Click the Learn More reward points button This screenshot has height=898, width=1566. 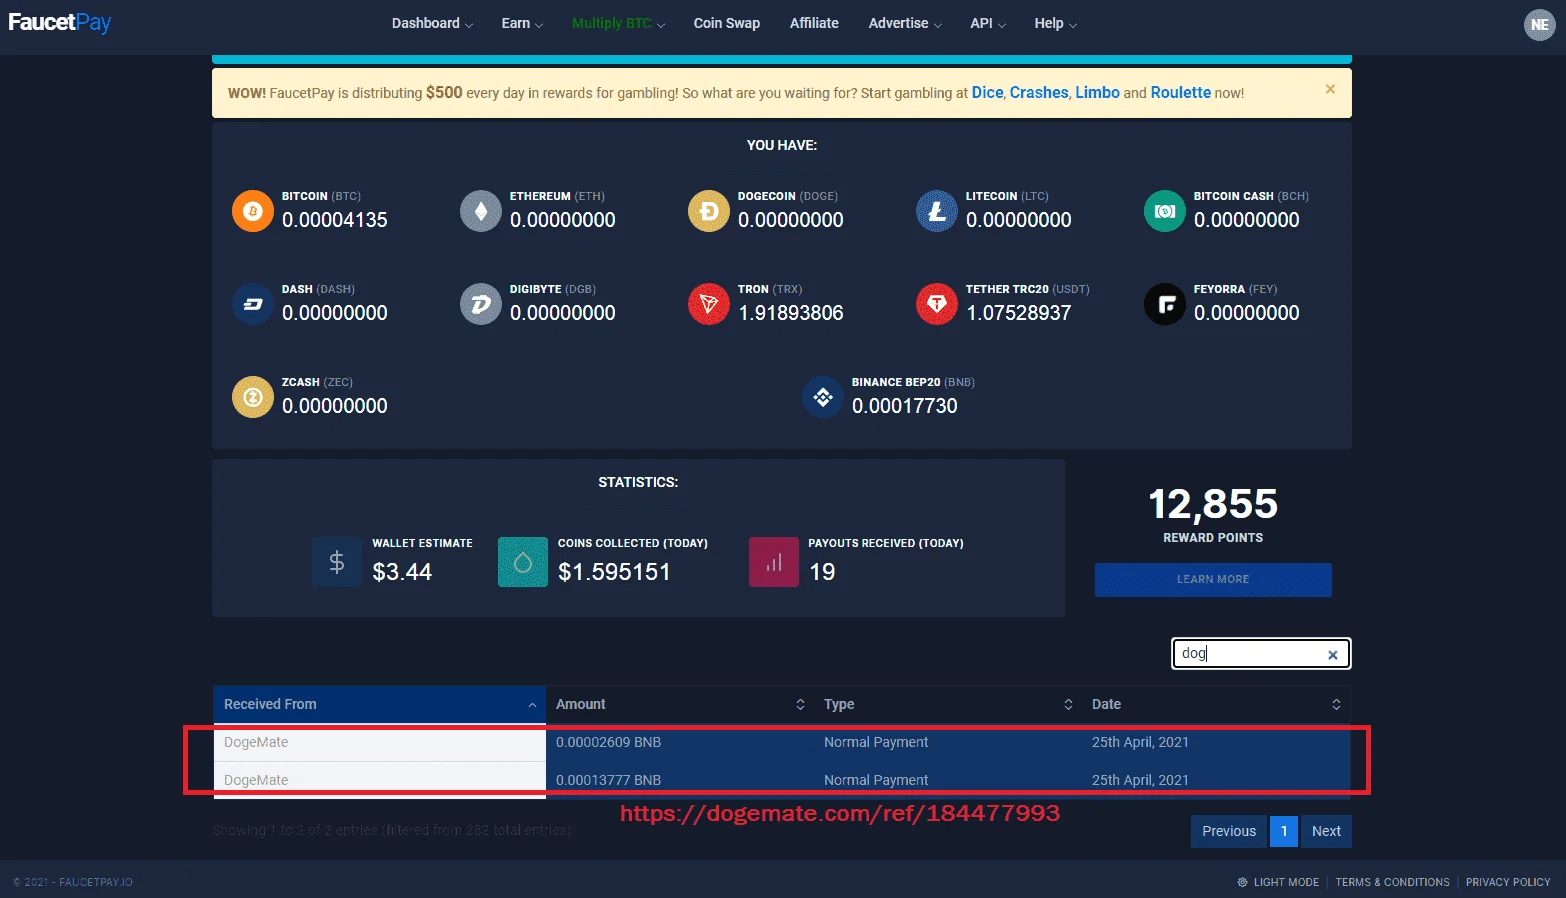1213,580
